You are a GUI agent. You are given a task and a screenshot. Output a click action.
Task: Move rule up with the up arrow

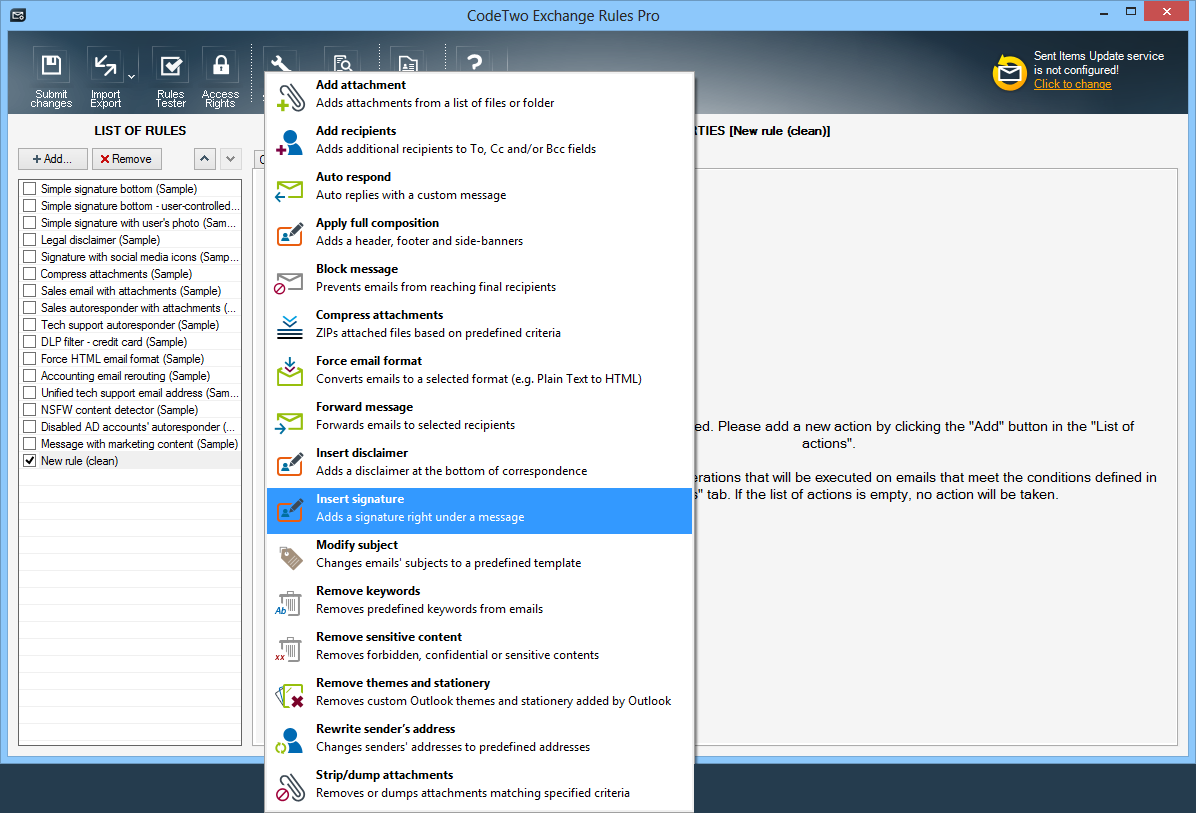[204, 159]
